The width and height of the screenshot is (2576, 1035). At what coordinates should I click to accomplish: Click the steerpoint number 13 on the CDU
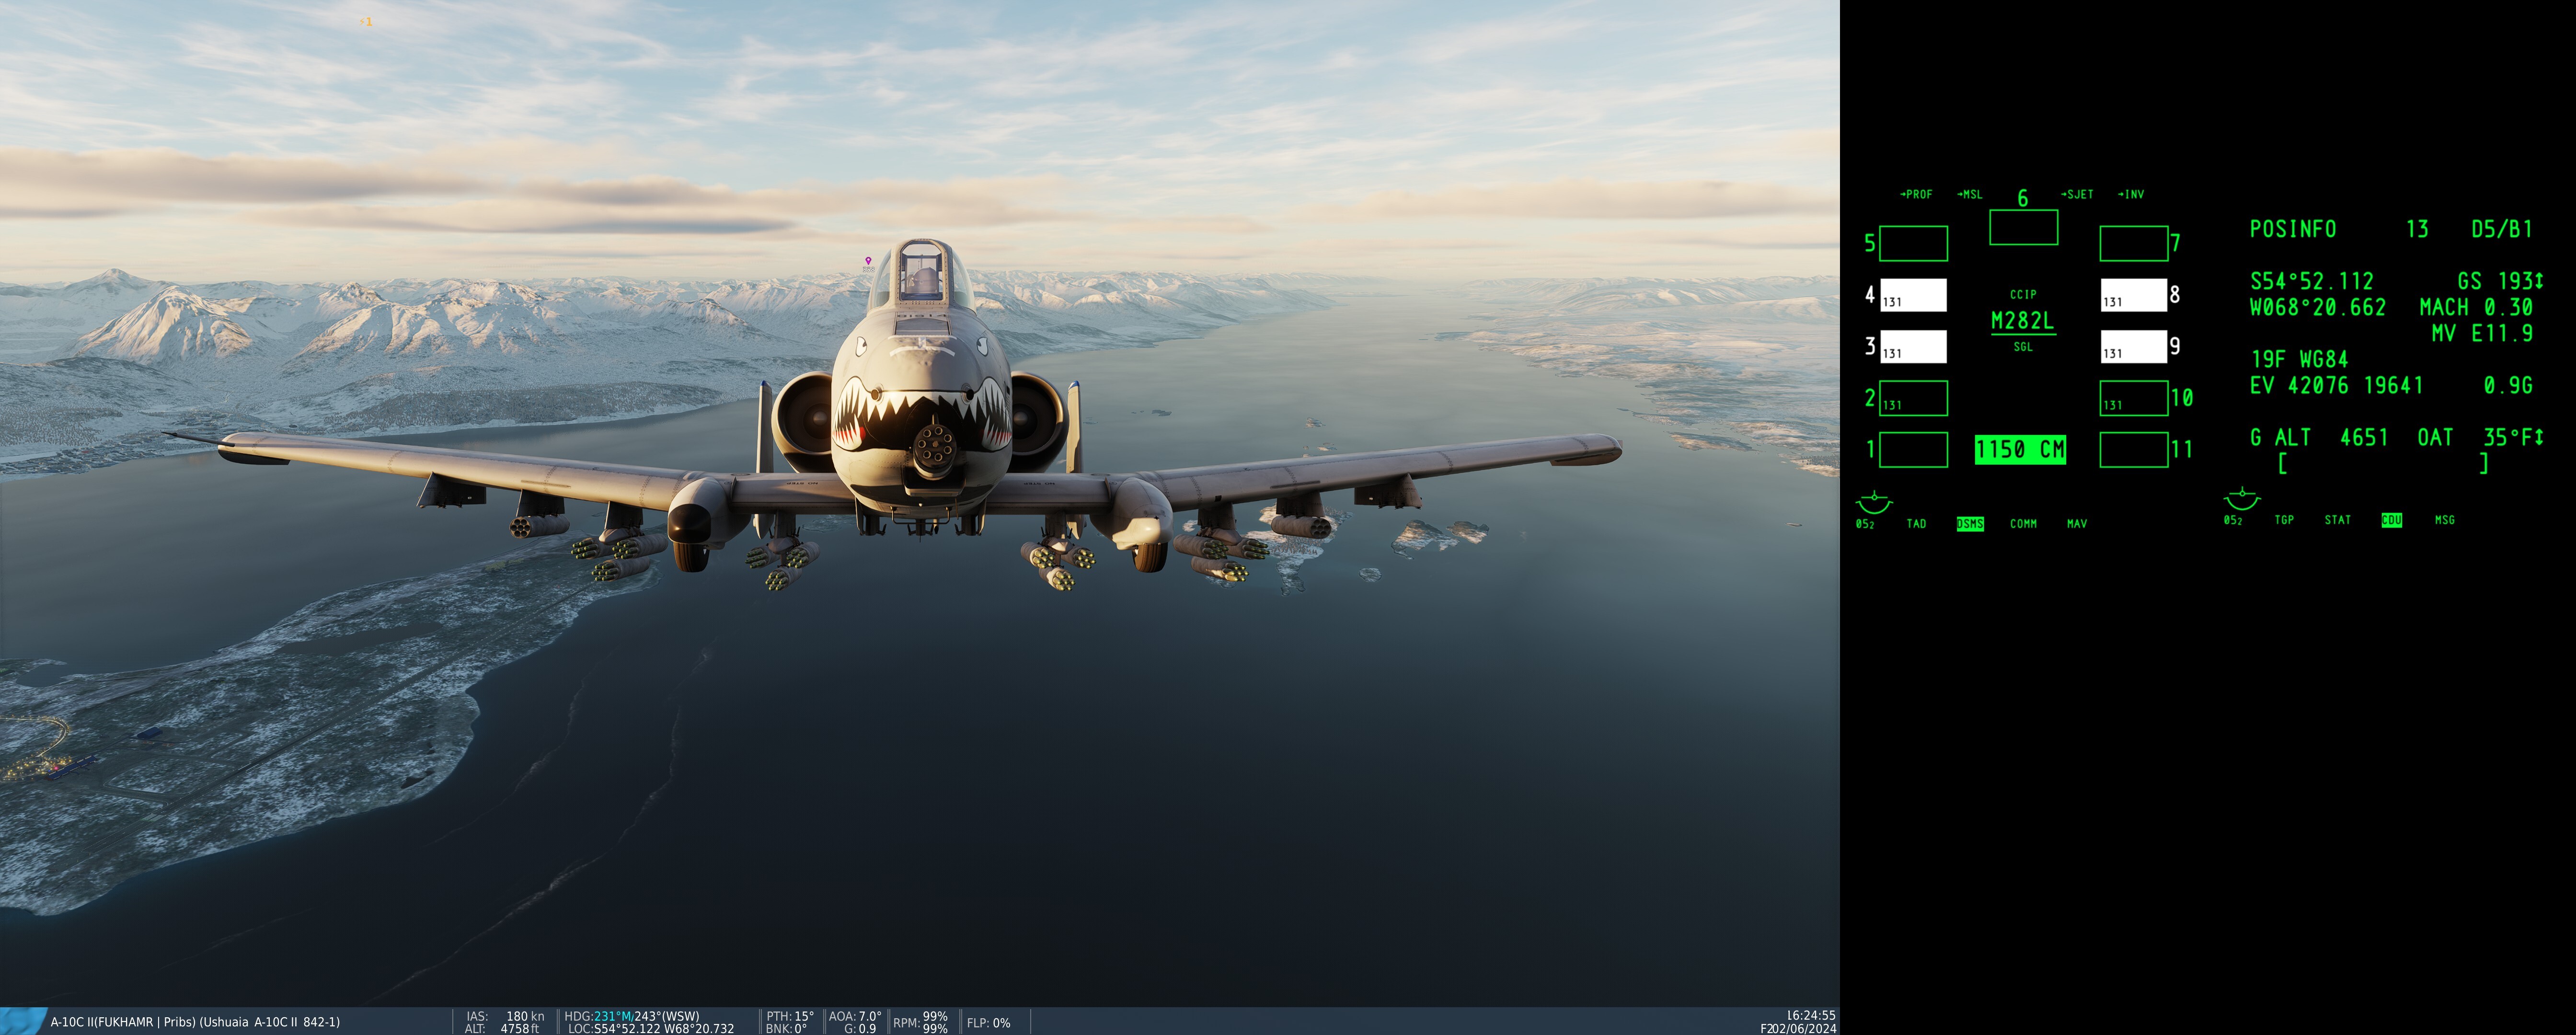tap(2417, 229)
